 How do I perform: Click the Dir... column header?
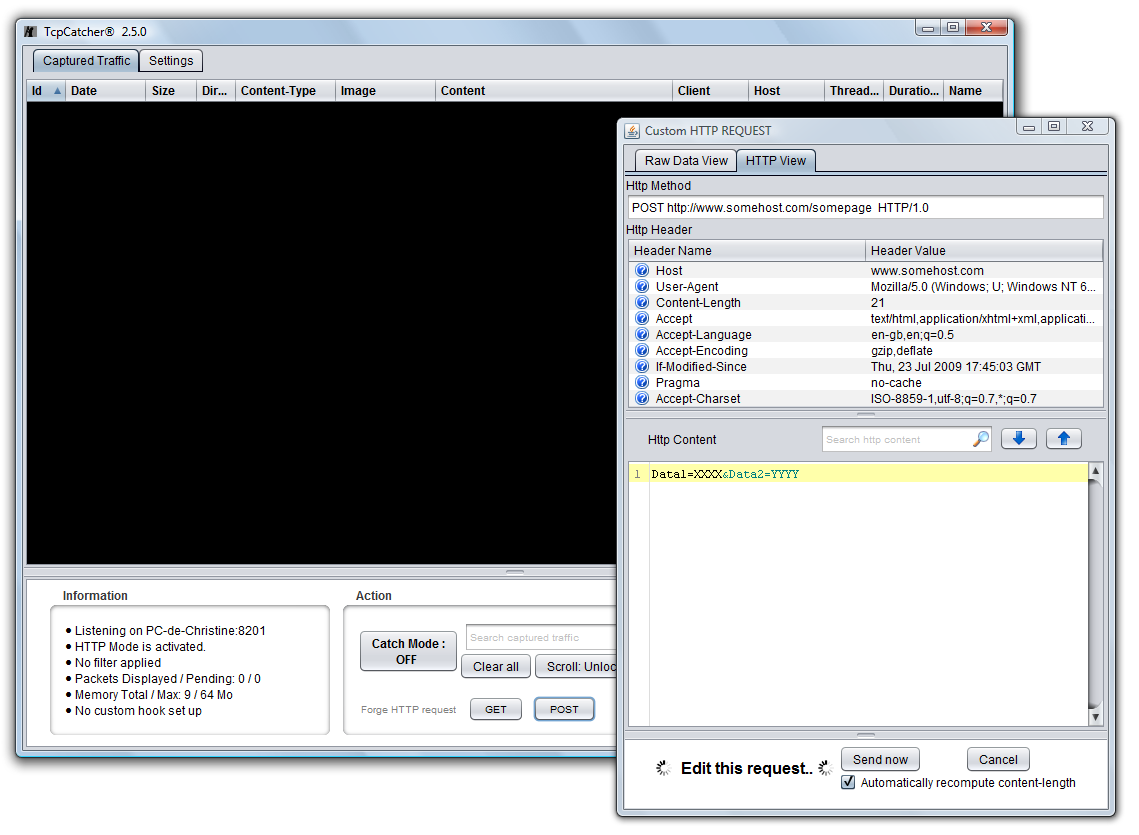[216, 91]
